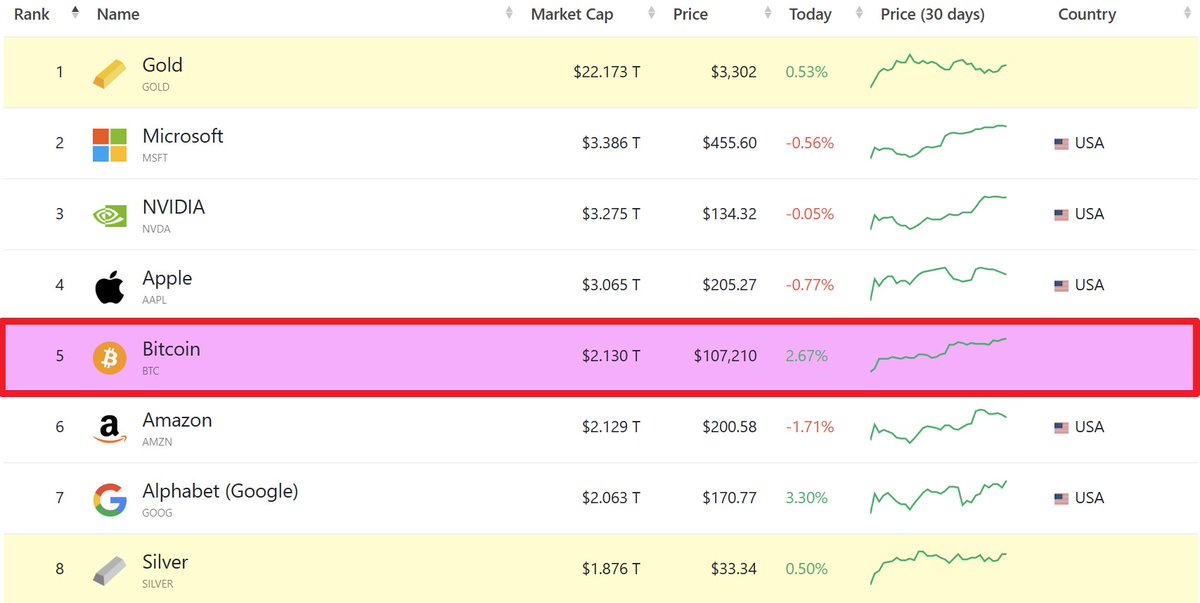This screenshot has height=603, width=1200.
Task: Click Bitcoin price $107,210
Action: 723,356
